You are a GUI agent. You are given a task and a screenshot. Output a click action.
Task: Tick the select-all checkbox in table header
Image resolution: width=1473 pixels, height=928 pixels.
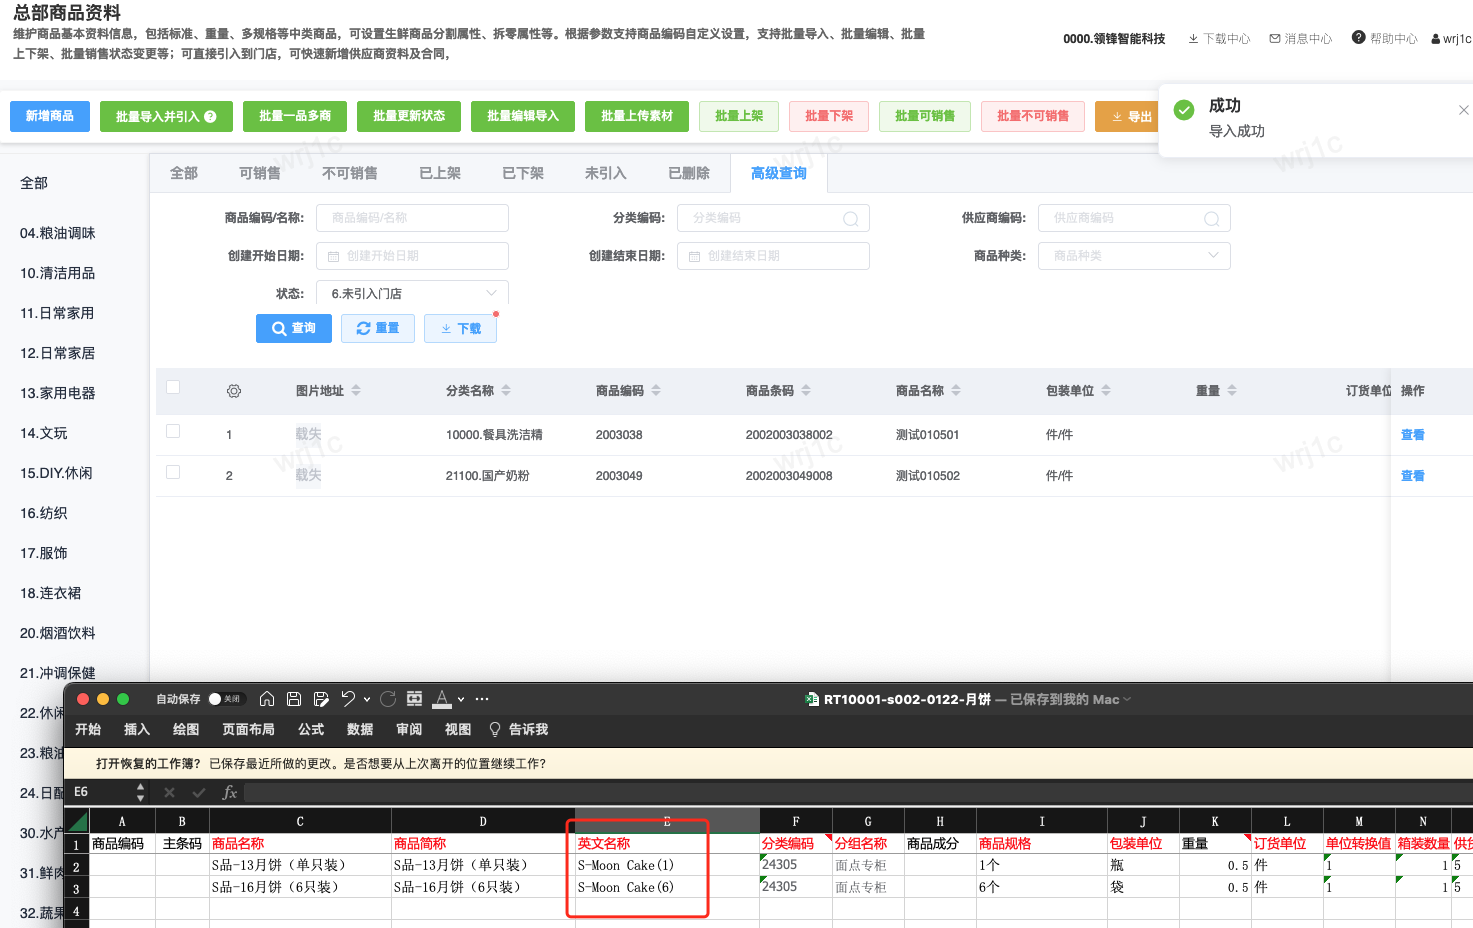[173, 387]
